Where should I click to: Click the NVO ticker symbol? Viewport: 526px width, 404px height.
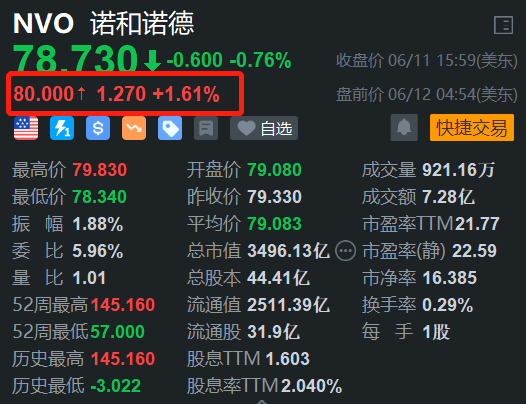tap(43, 23)
